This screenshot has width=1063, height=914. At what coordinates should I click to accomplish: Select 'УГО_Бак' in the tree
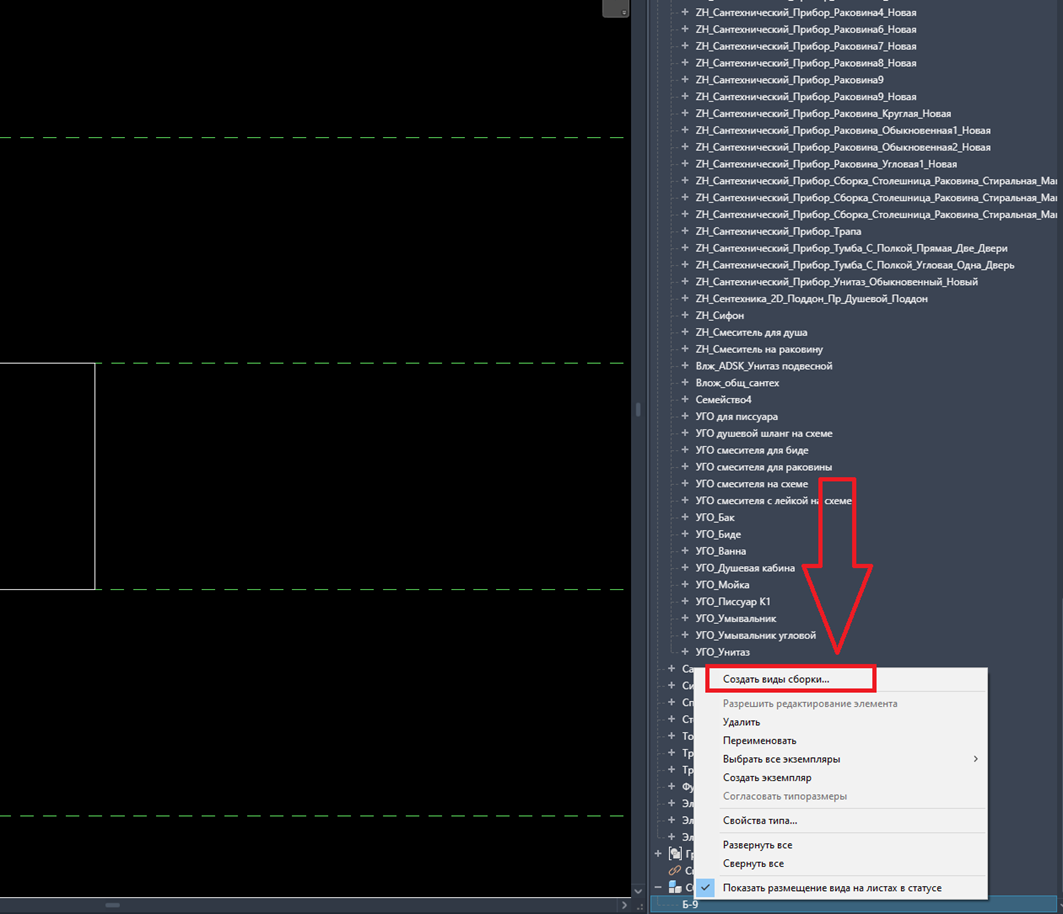click(715, 517)
